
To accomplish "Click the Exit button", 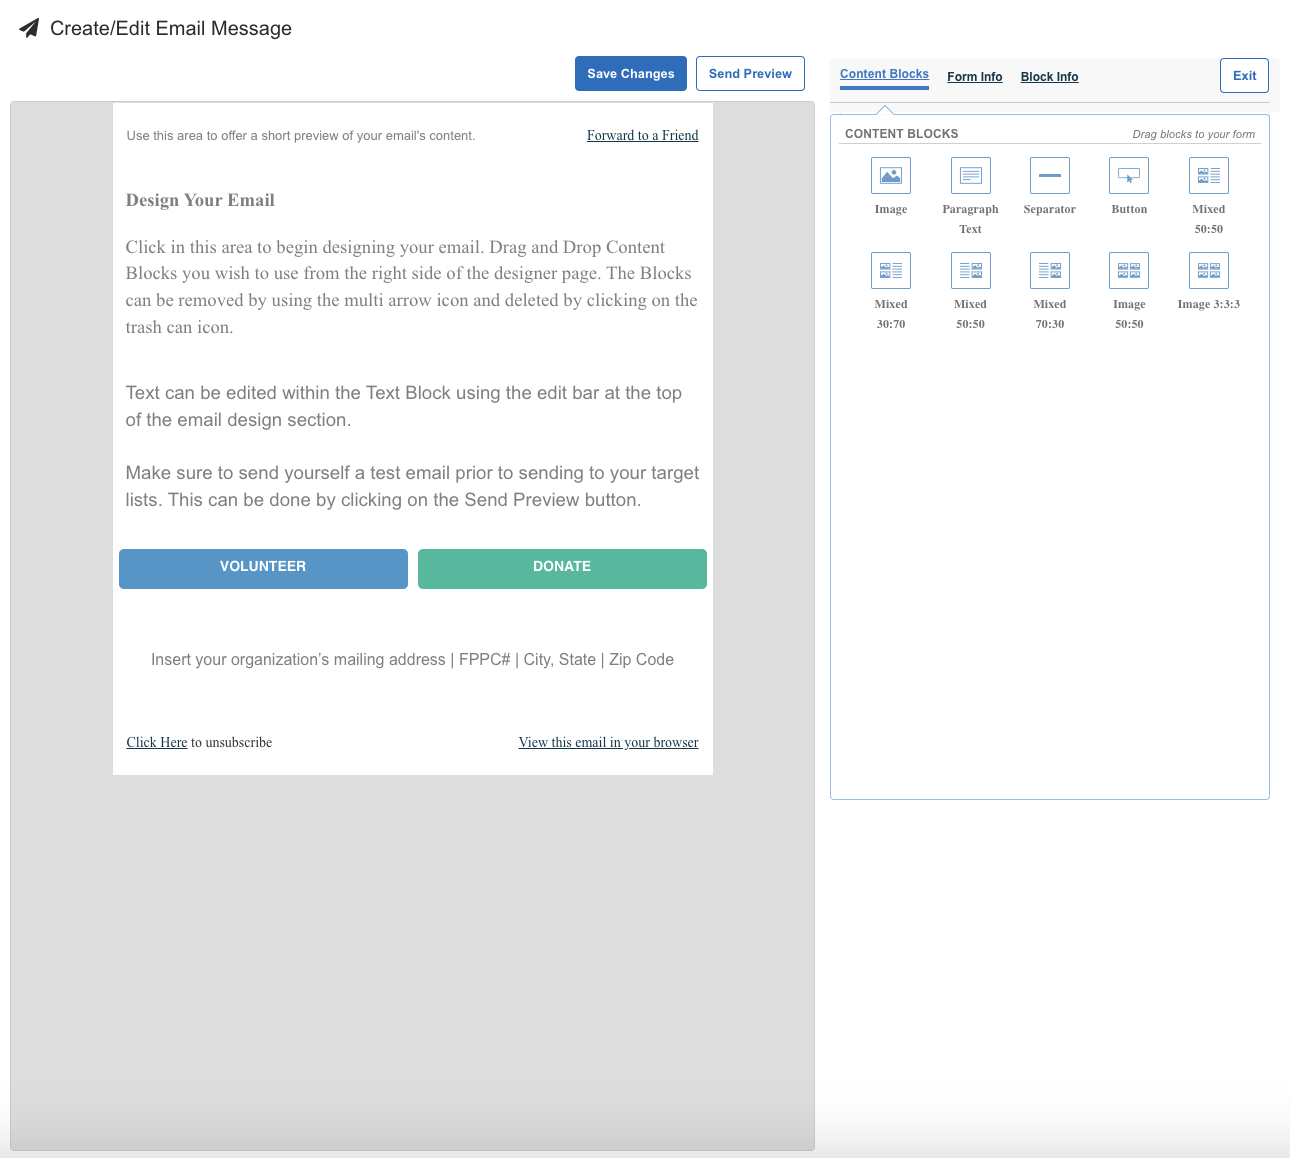I will (1244, 76).
